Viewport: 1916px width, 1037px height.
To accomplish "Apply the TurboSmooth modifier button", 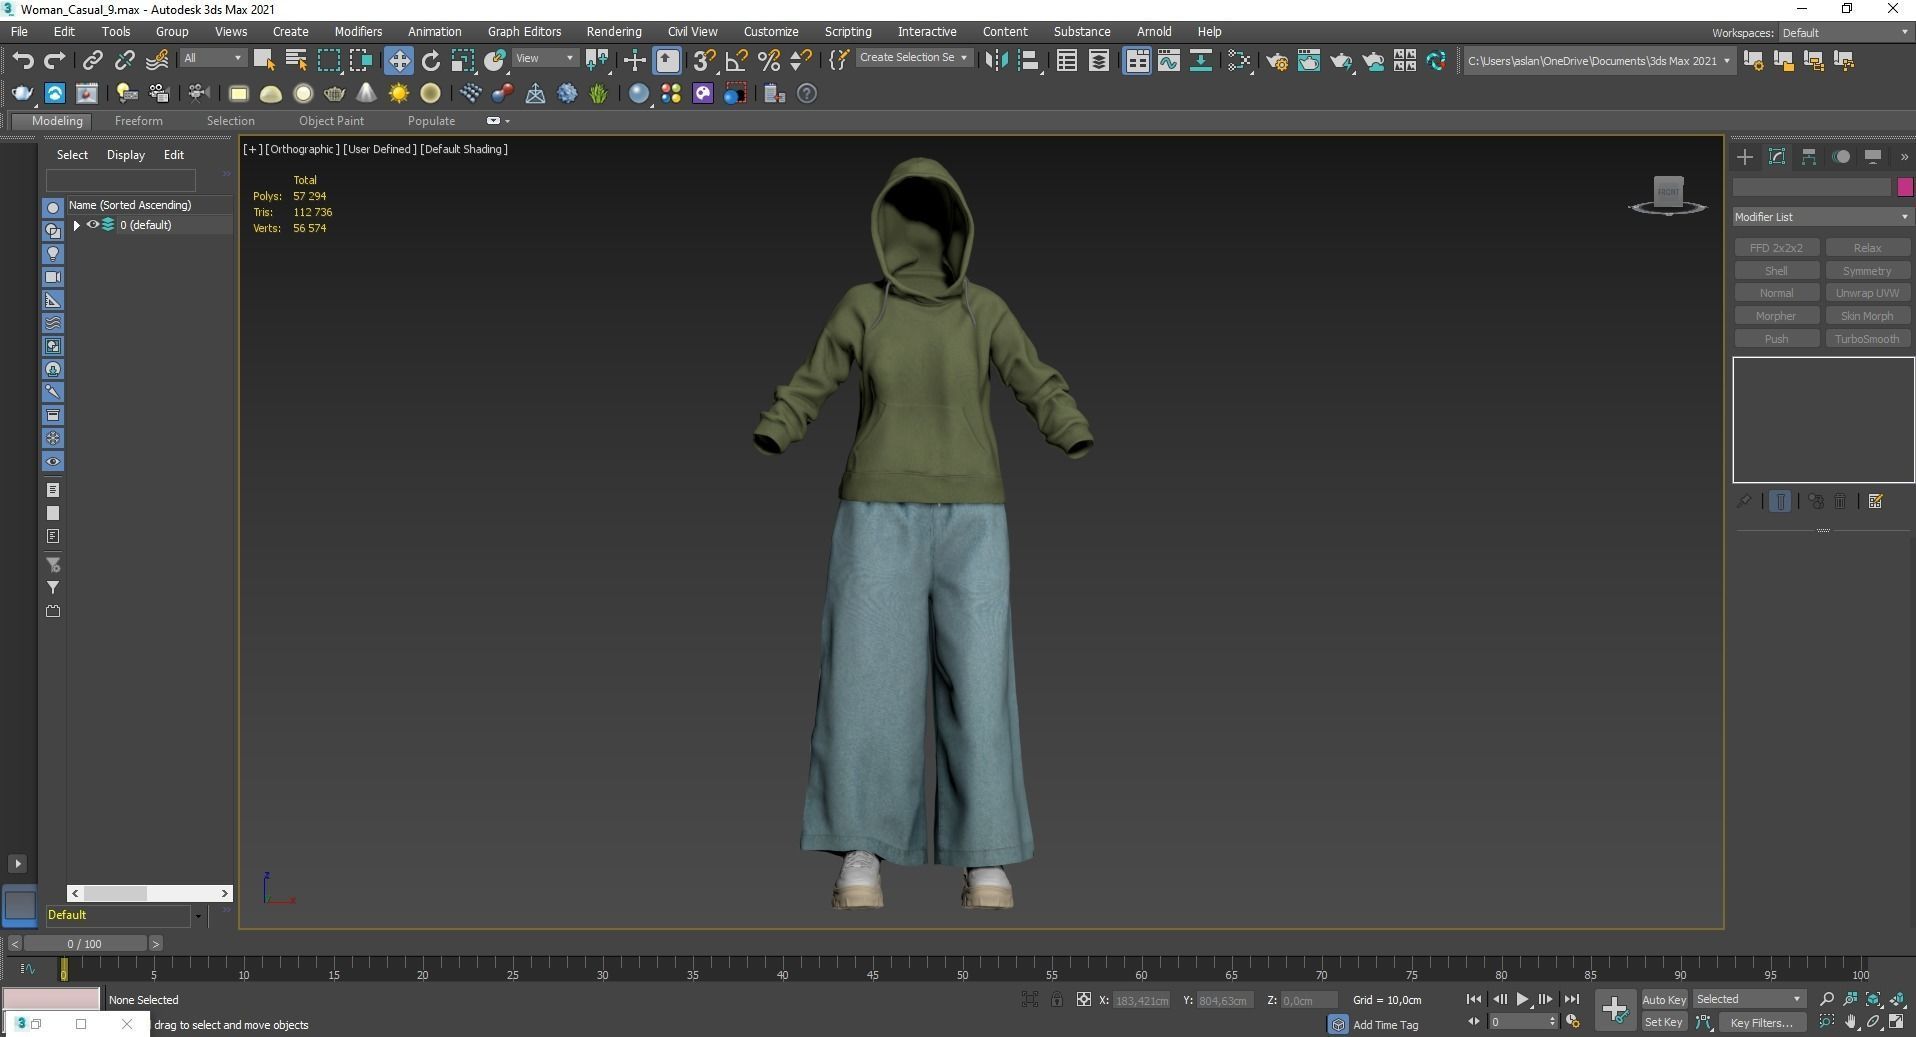I will [1867, 339].
